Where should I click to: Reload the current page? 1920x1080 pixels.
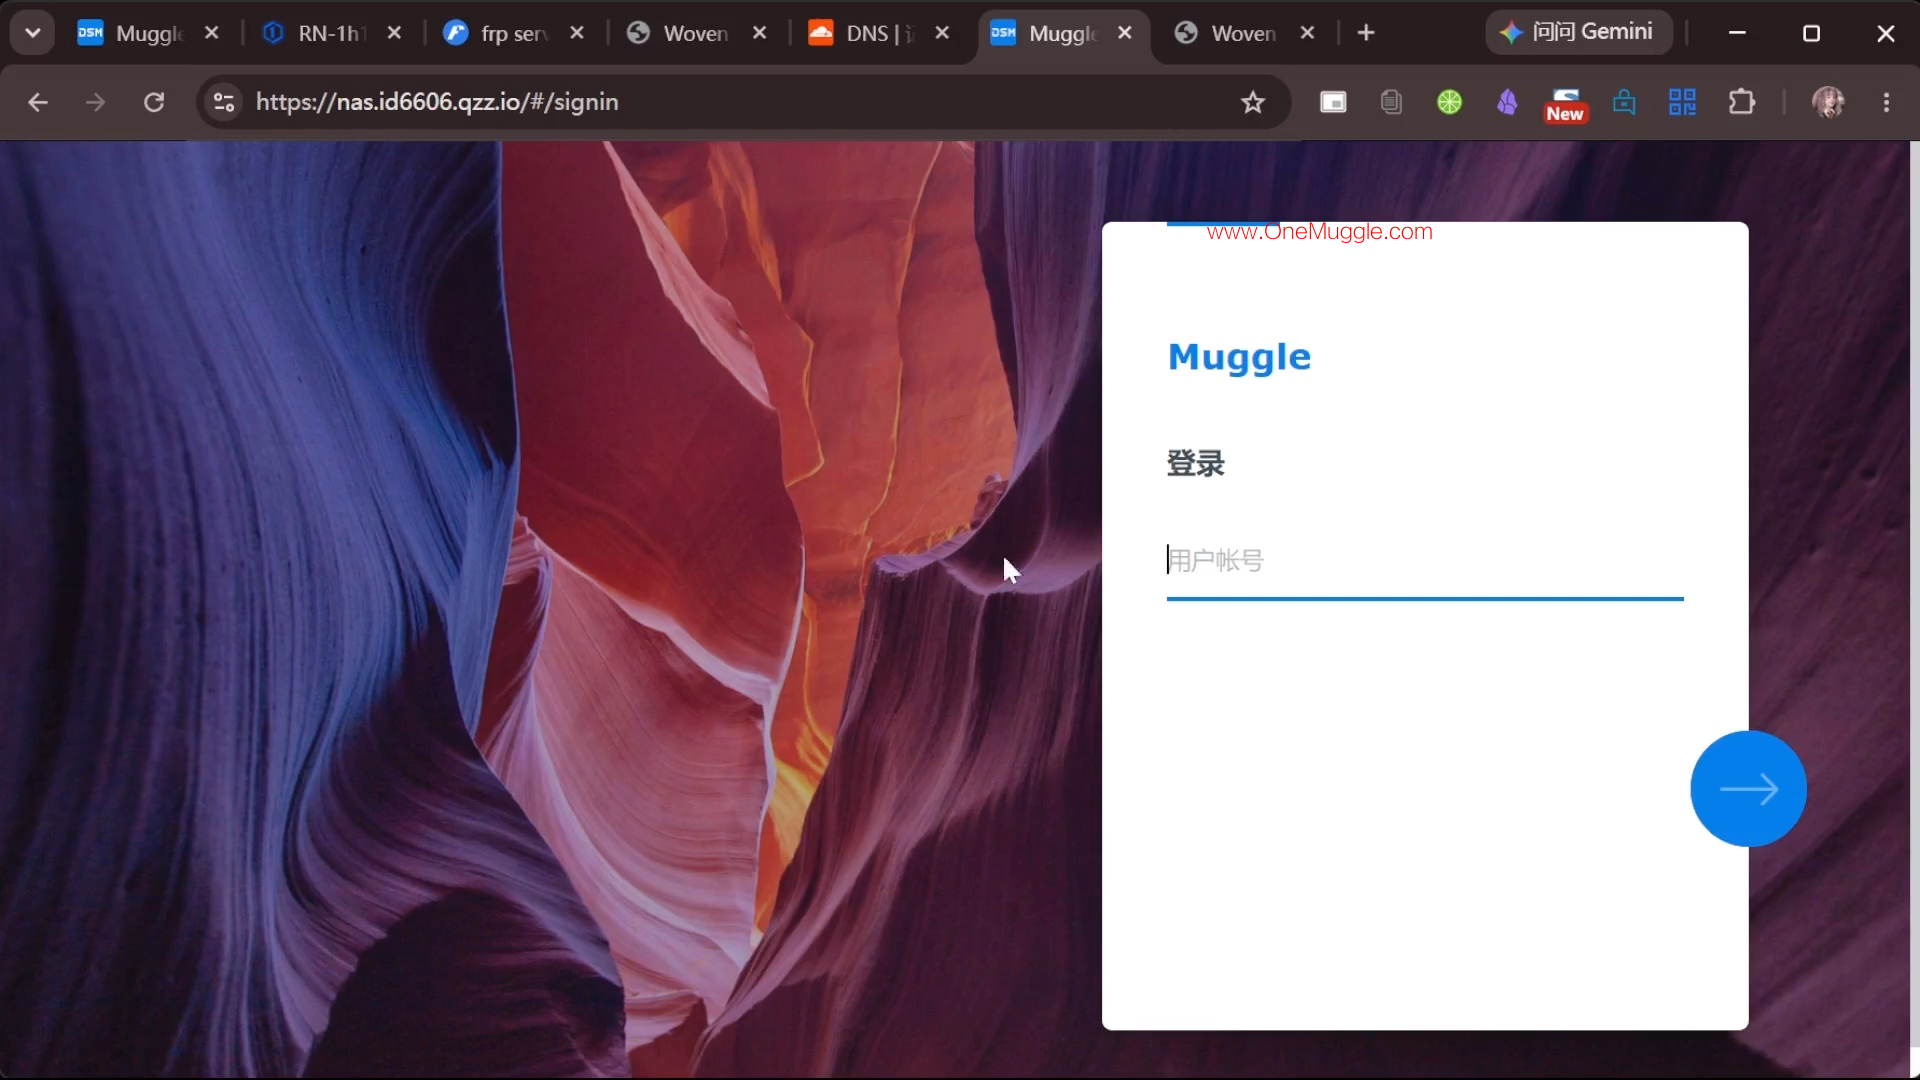tap(154, 102)
